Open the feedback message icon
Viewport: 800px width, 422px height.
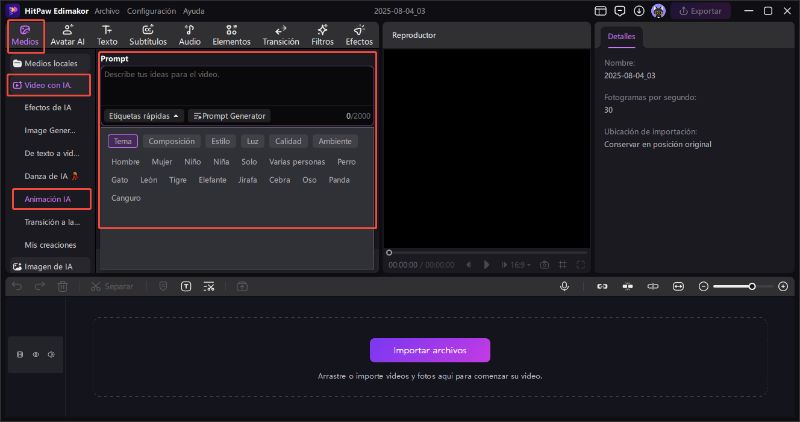click(620, 11)
